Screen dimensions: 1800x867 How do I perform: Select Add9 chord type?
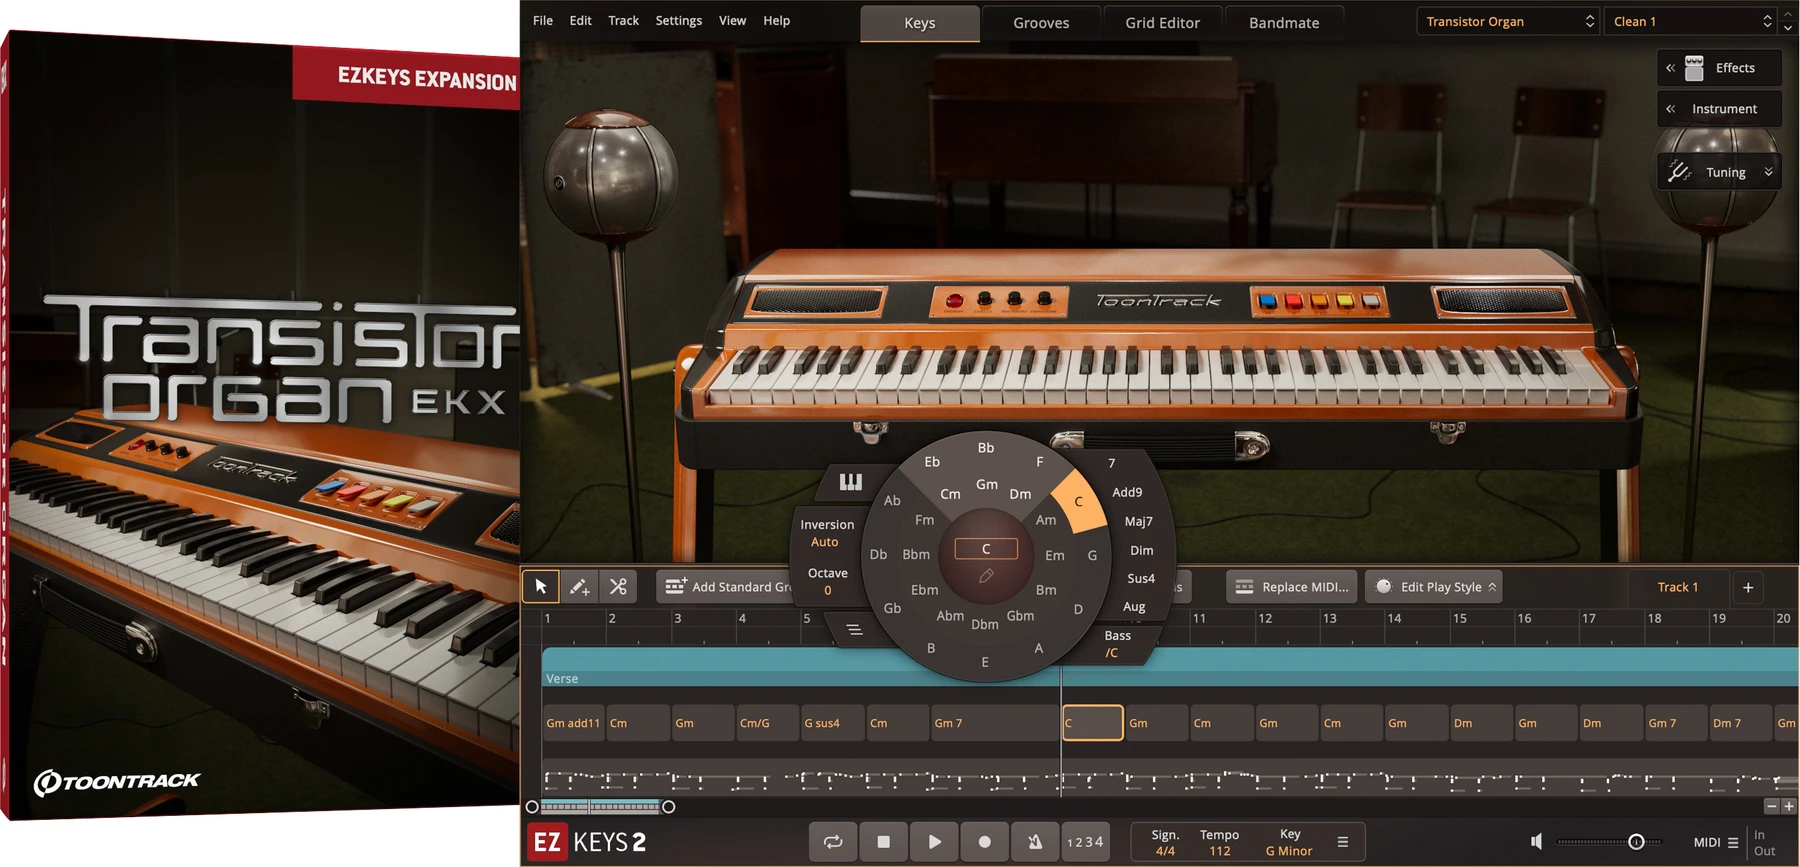[1127, 492]
